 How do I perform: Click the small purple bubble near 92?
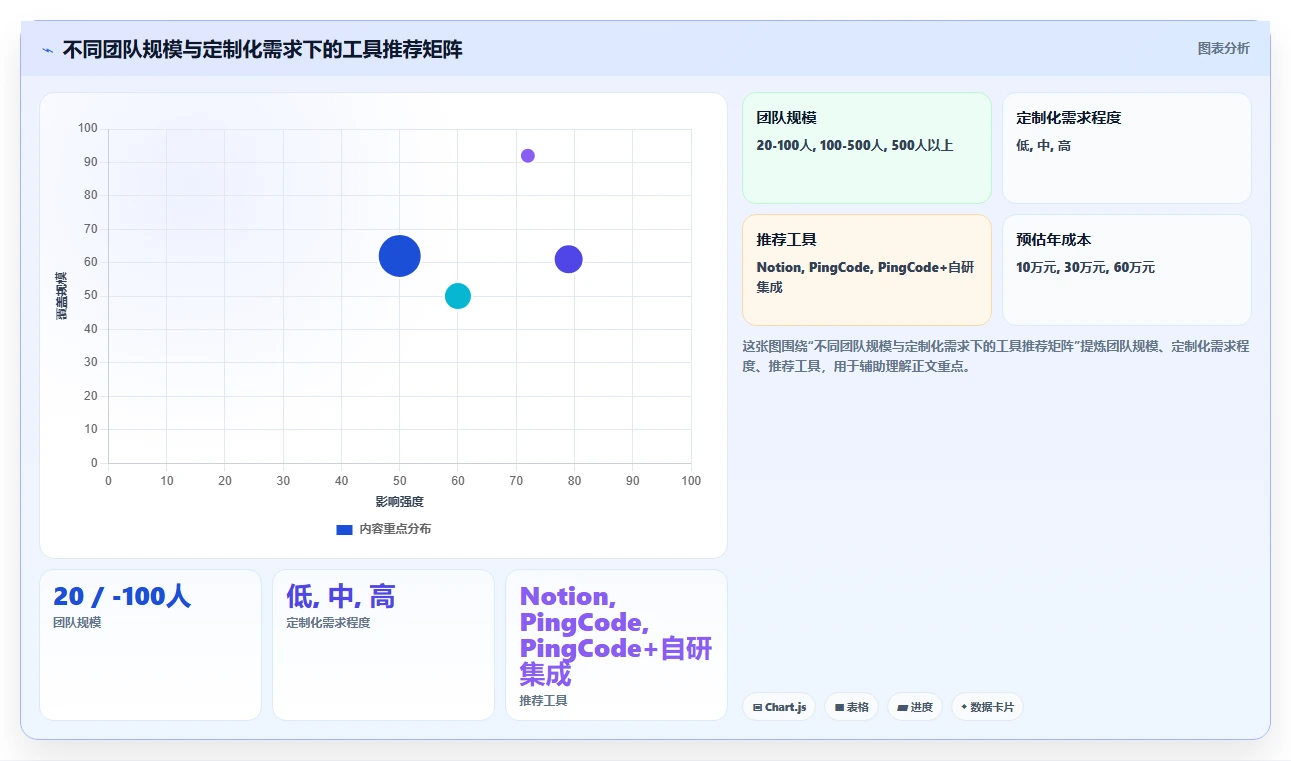(x=527, y=156)
